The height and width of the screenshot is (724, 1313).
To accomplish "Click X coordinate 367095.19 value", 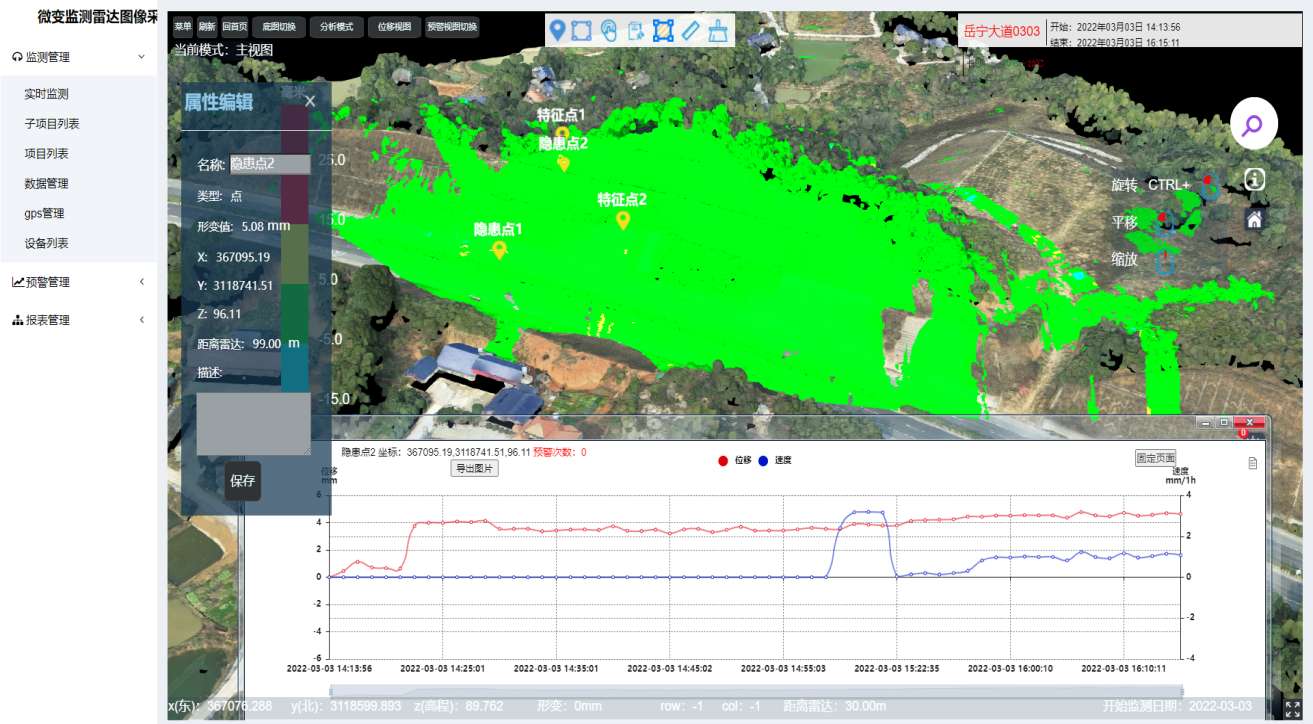I will pyautogui.click(x=243, y=257).
